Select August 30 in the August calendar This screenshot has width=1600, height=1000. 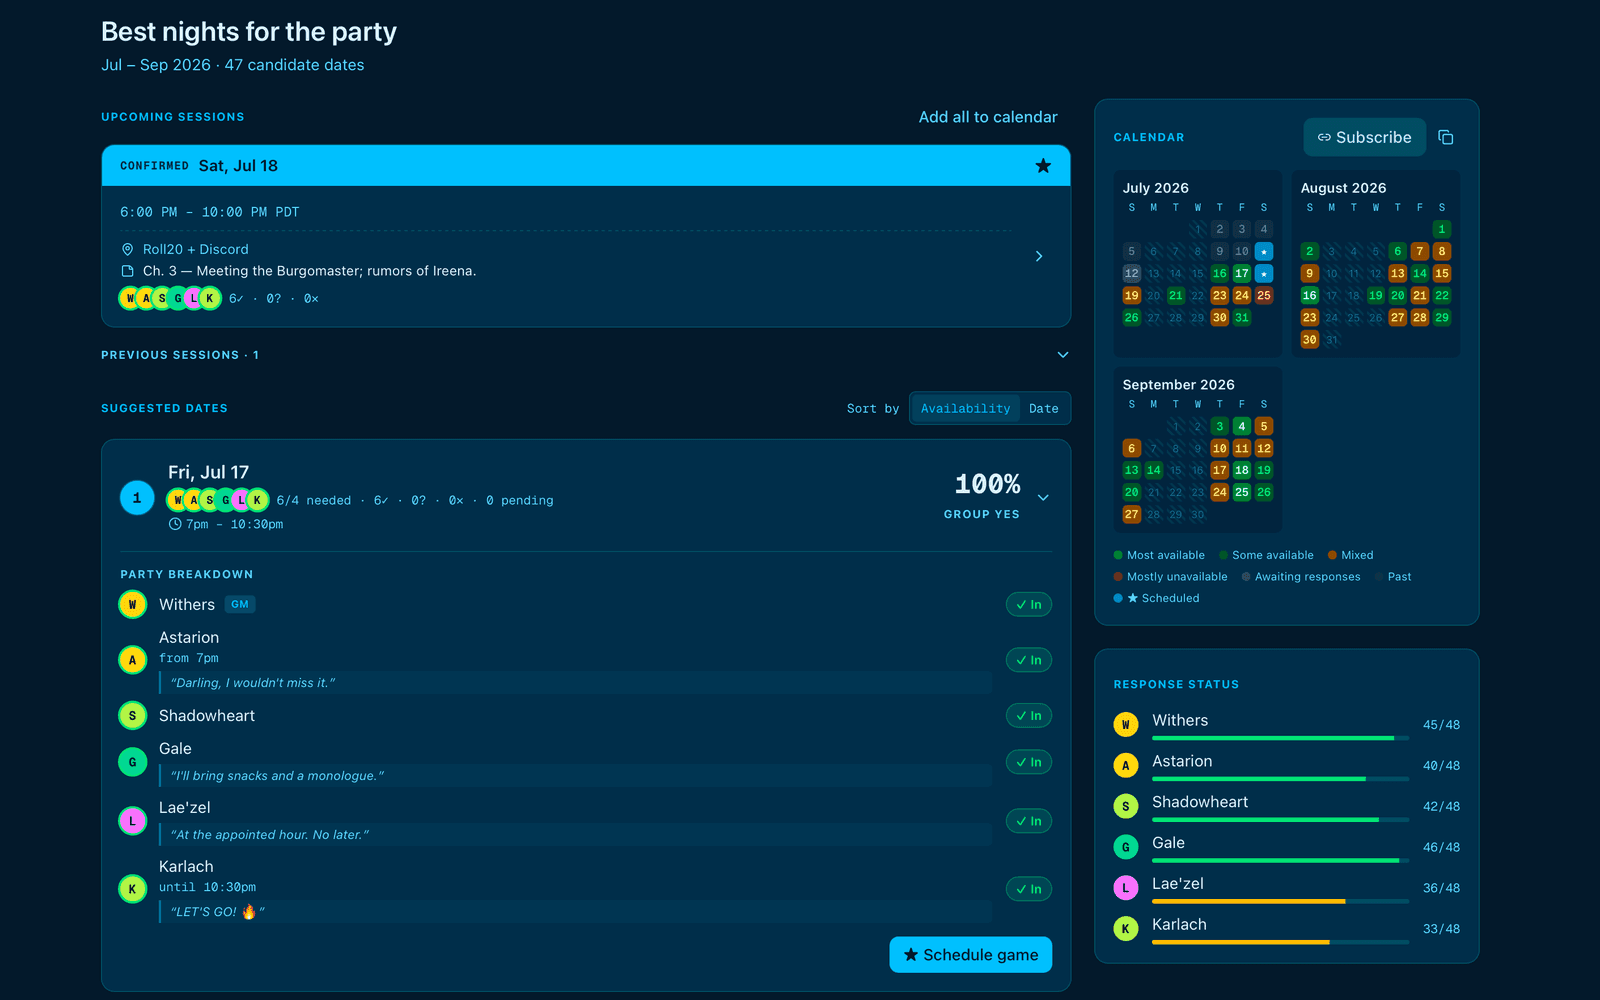[x=1310, y=339]
